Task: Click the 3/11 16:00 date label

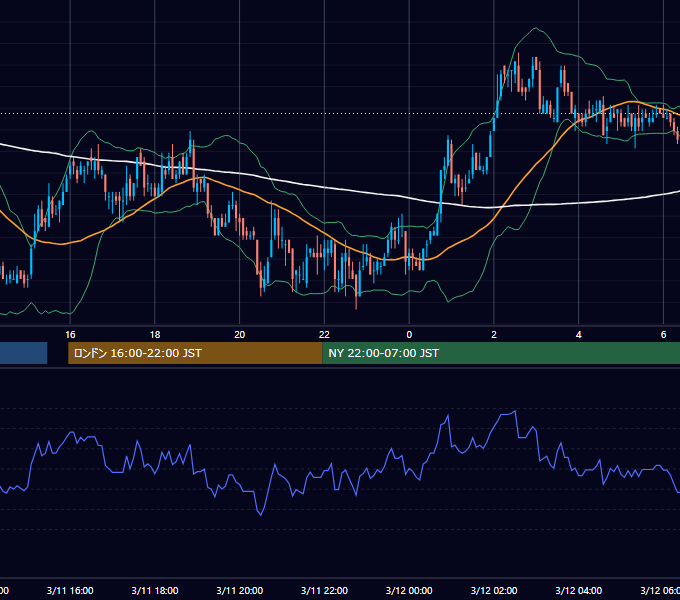Action: point(70,590)
